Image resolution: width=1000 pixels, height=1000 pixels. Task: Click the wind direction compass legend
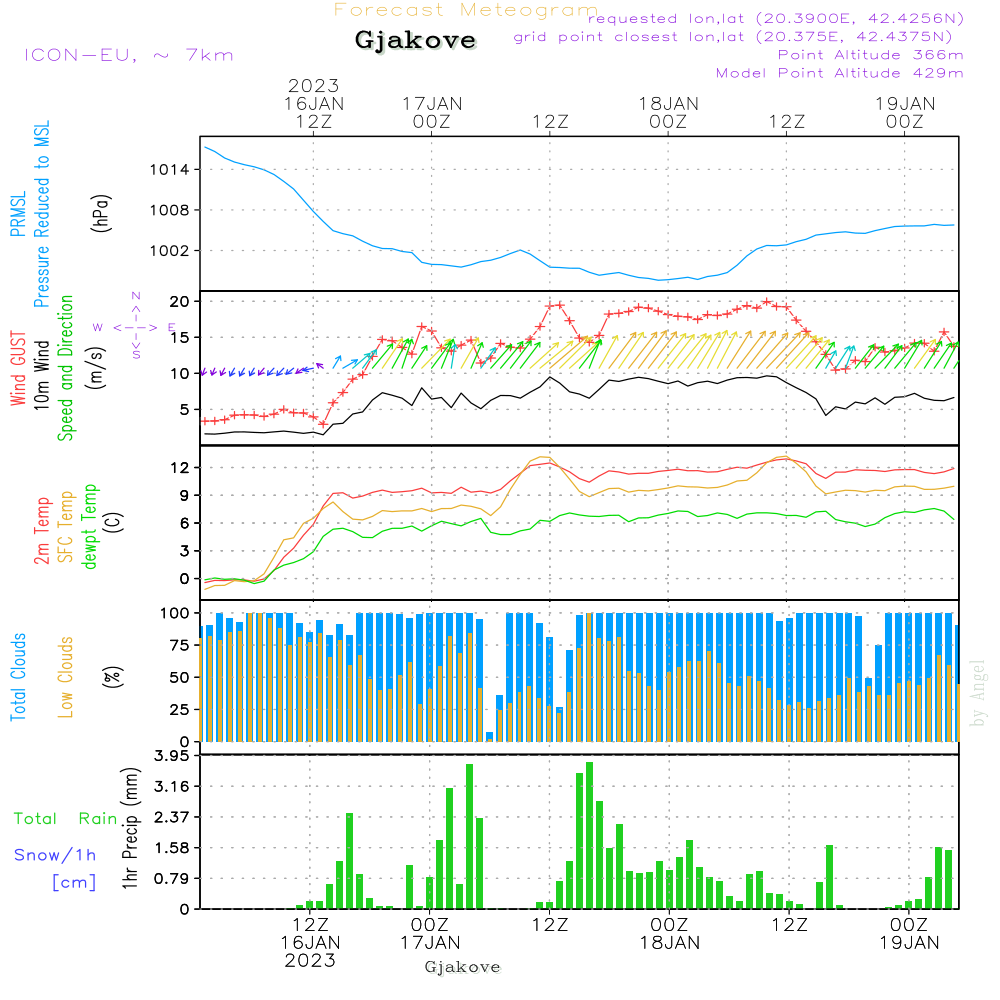[135, 326]
